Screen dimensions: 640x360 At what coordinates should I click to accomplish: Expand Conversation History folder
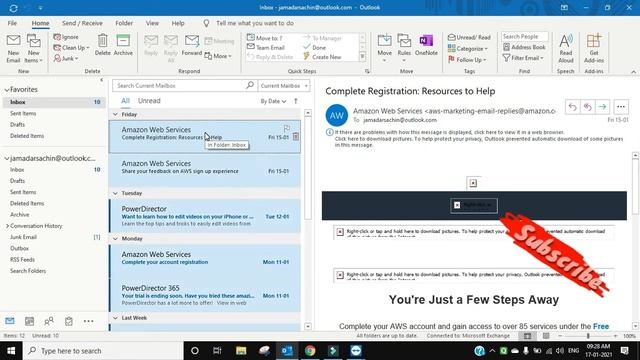(7, 226)
